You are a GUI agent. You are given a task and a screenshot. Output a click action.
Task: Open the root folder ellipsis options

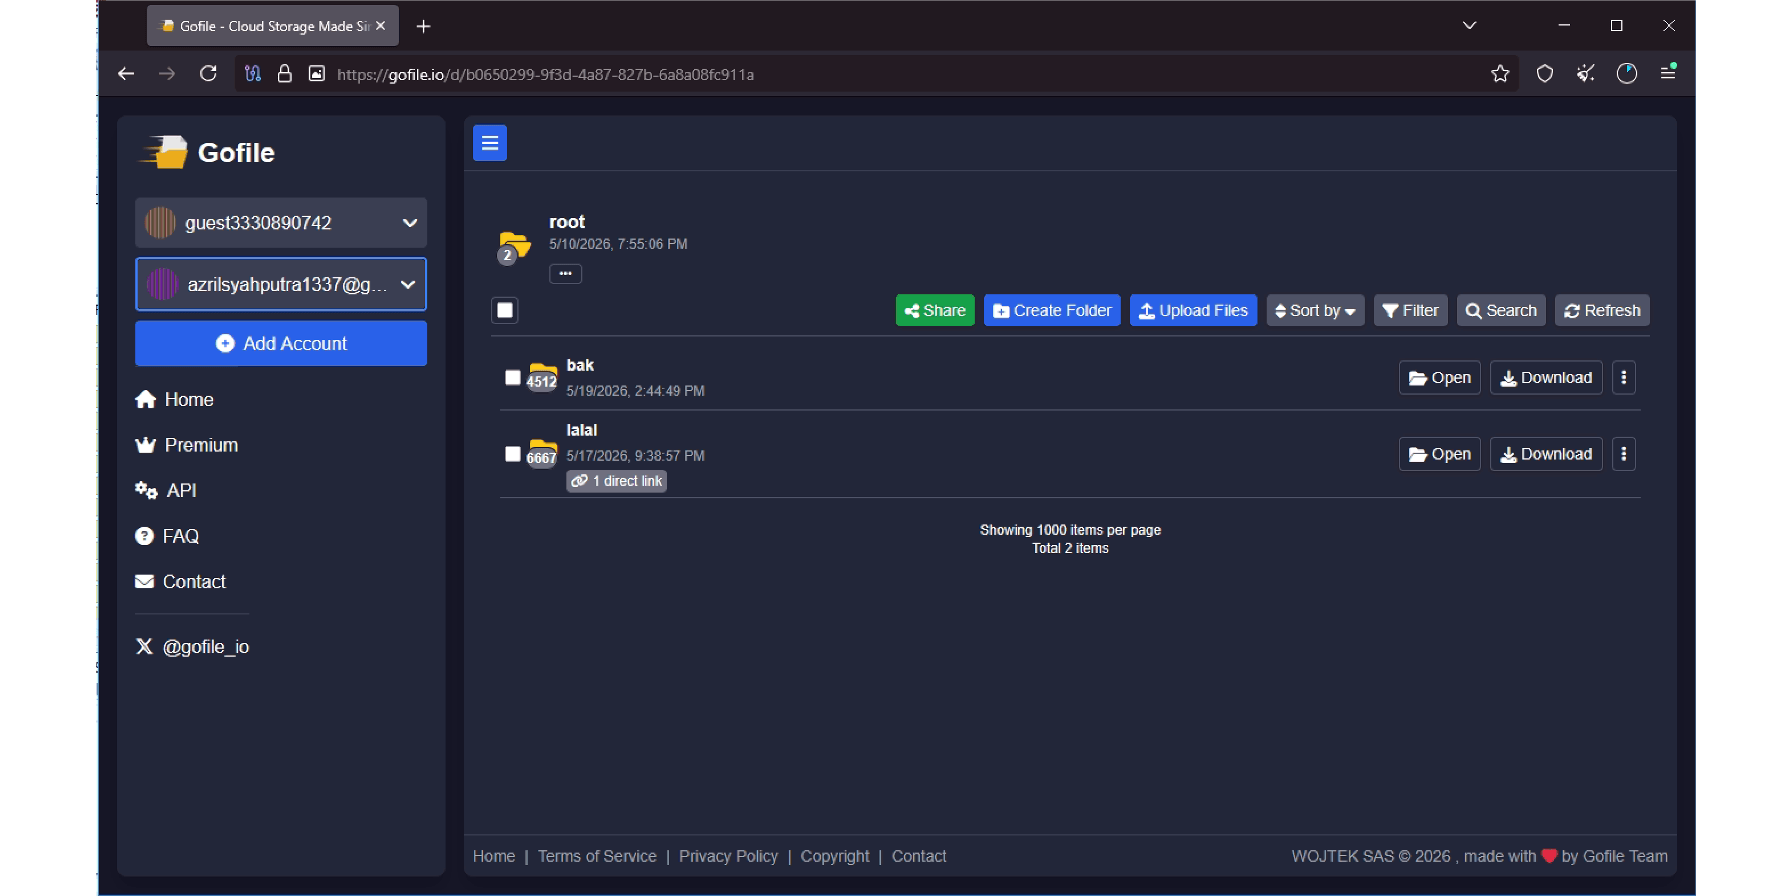click(565, 273)
